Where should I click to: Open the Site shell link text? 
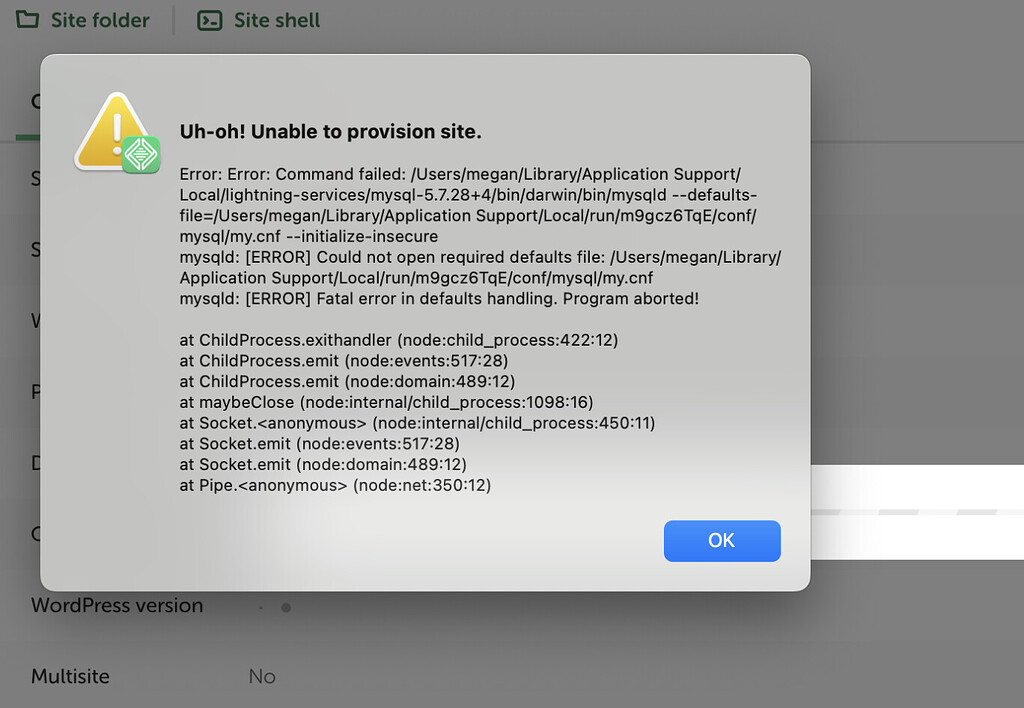point(277,20)
